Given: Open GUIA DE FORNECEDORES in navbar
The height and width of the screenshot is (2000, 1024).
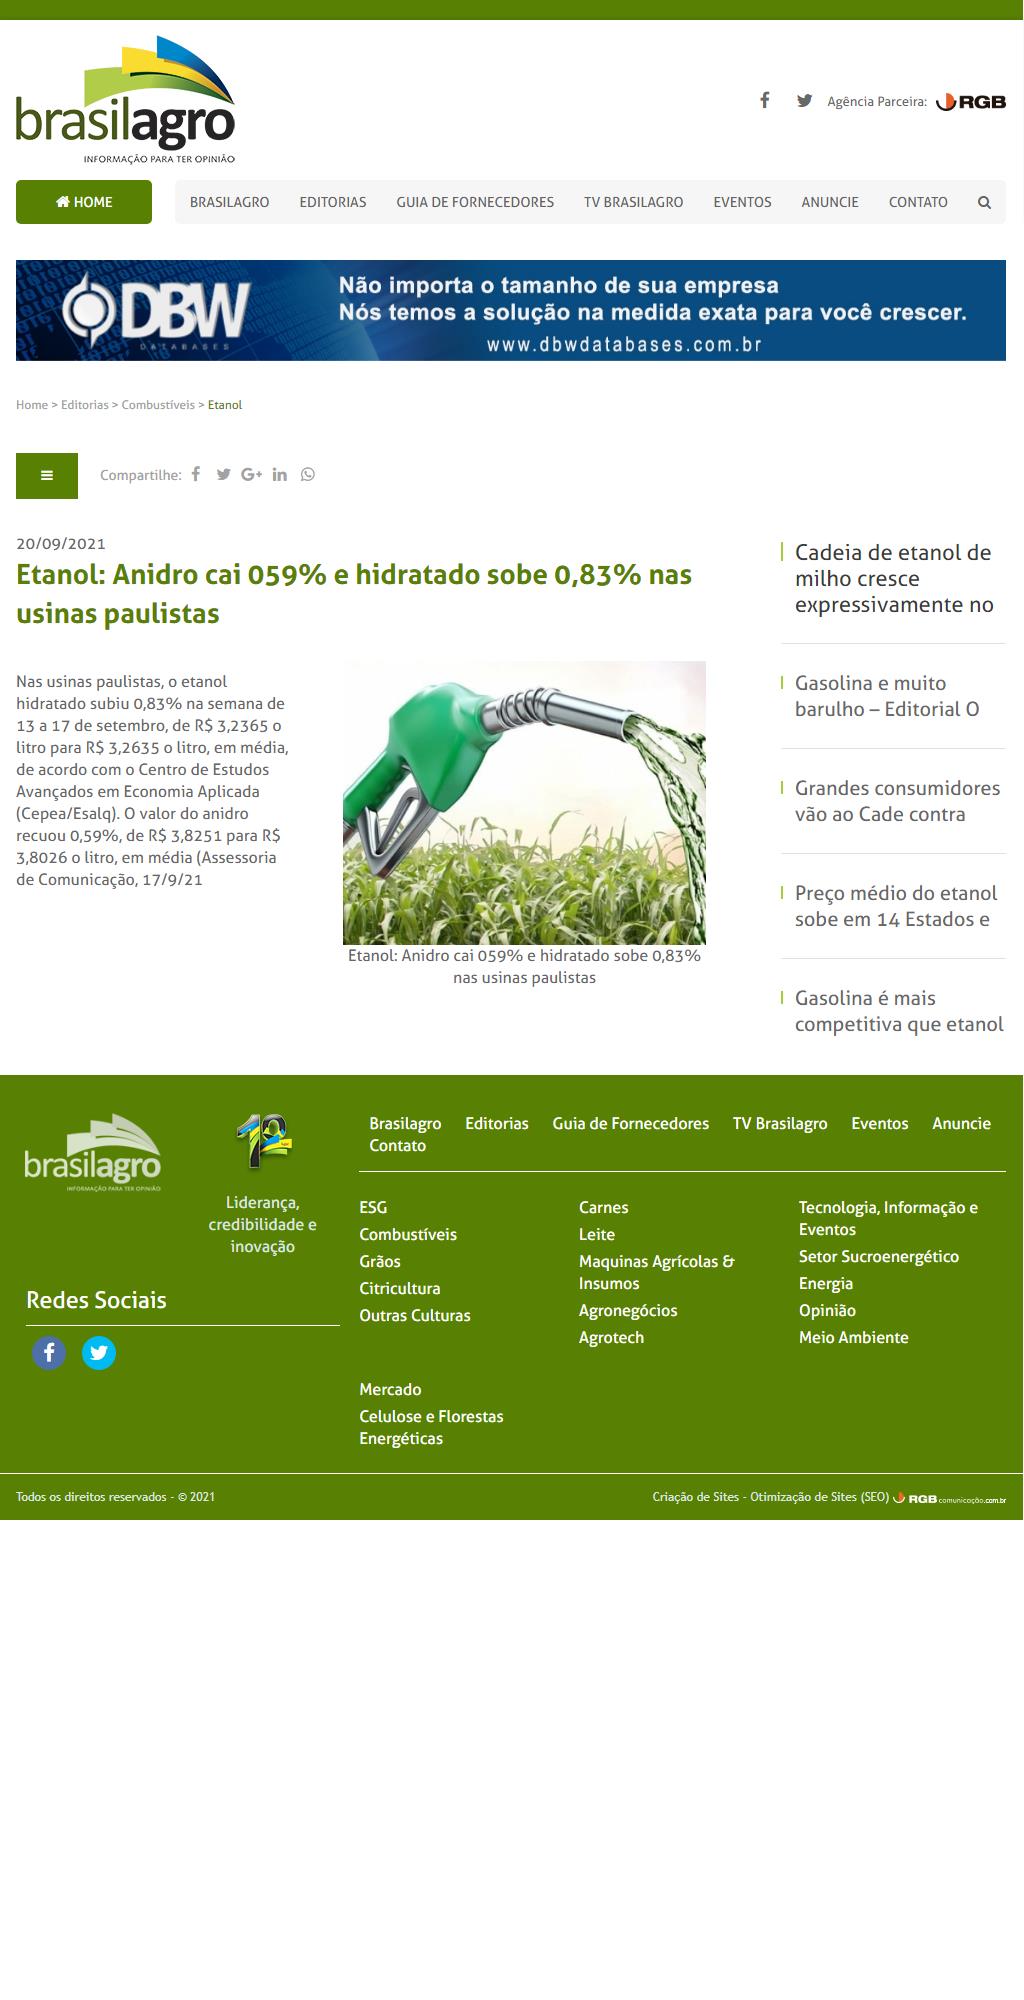Looking at the screenshot, I should (475, 202).
